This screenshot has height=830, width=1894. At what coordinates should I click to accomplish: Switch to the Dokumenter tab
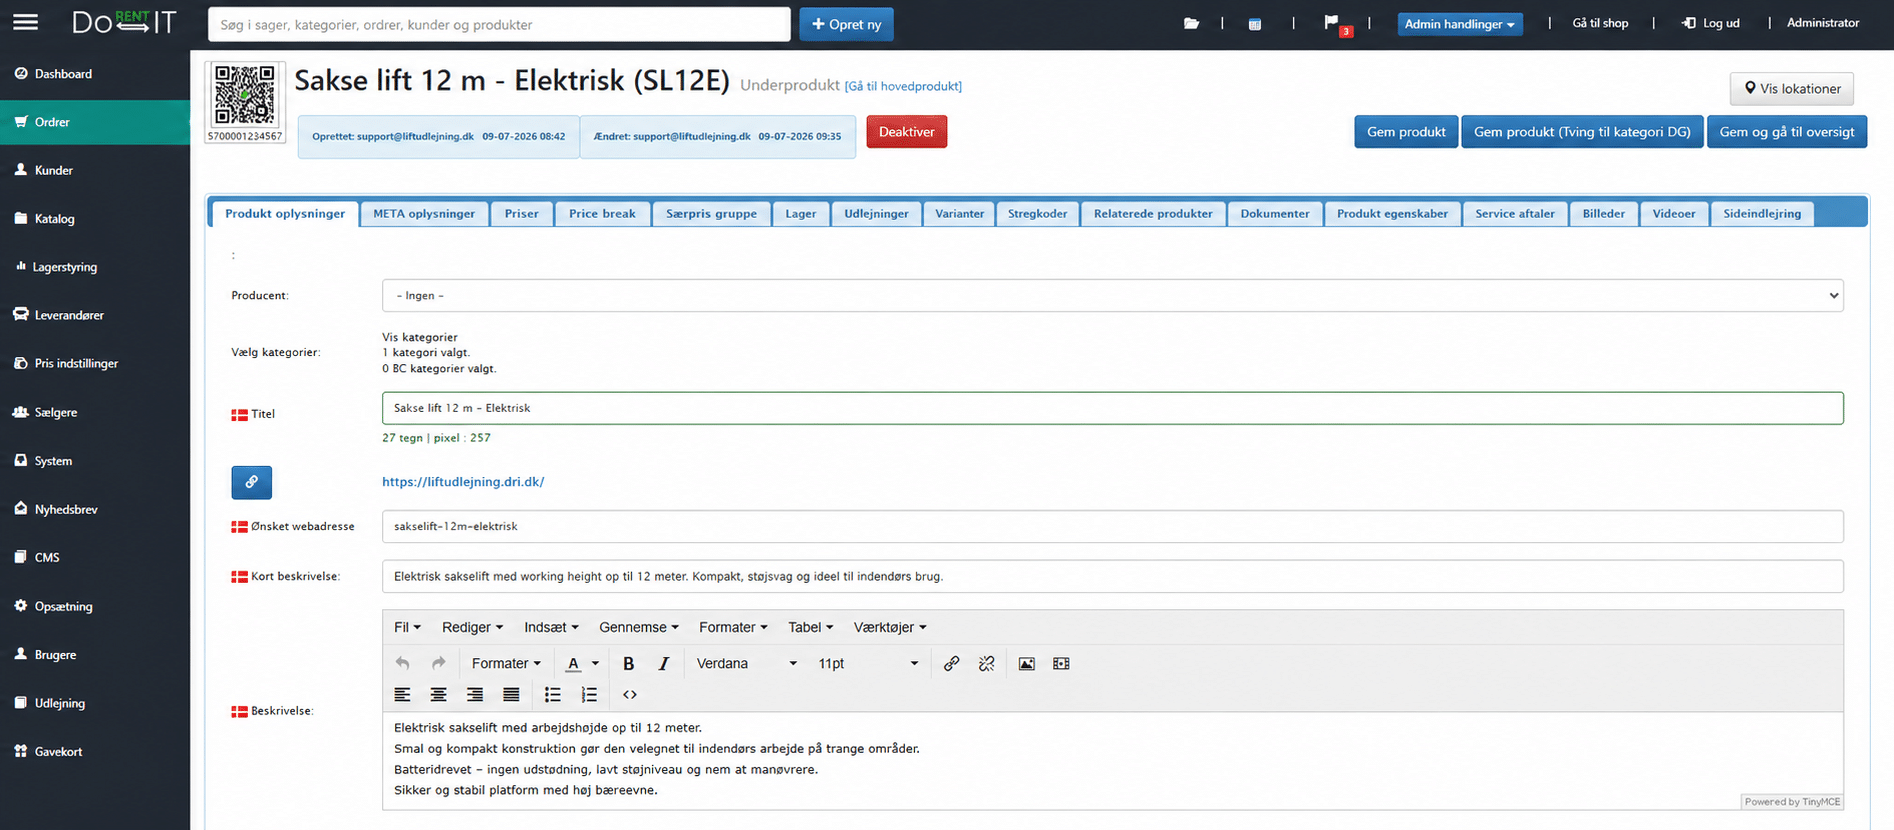coord(1275,214)
